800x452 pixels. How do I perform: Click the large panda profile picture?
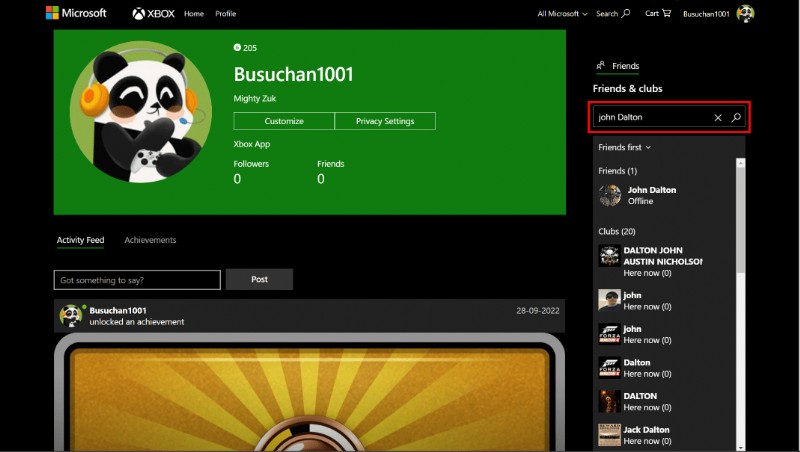(x=141, y=113)
